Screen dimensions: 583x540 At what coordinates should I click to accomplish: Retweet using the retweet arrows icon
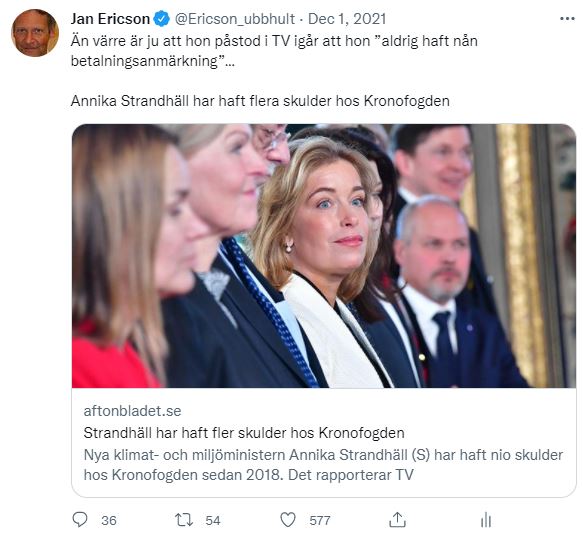184,520
